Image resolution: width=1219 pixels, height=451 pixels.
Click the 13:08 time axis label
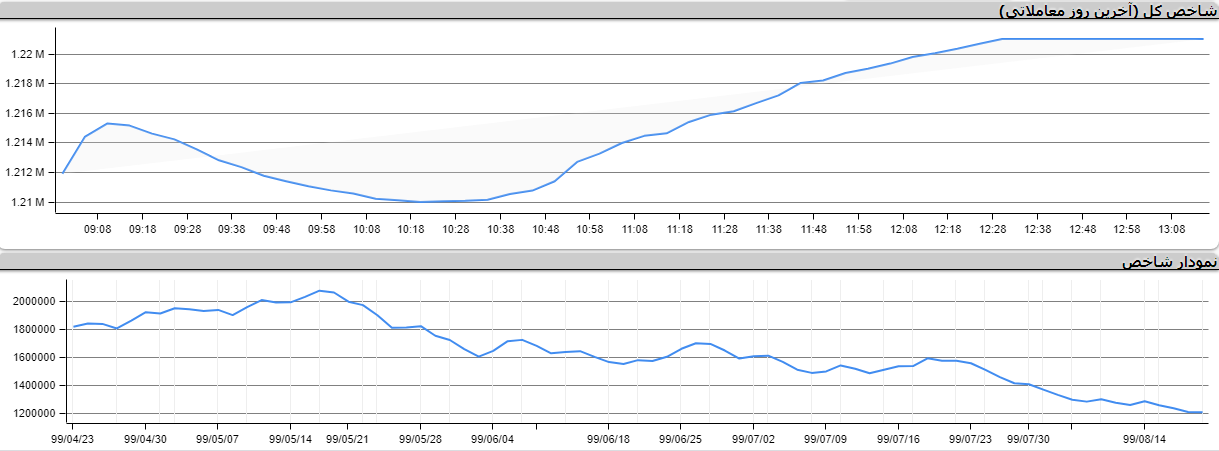click(x=1171, y=229)
